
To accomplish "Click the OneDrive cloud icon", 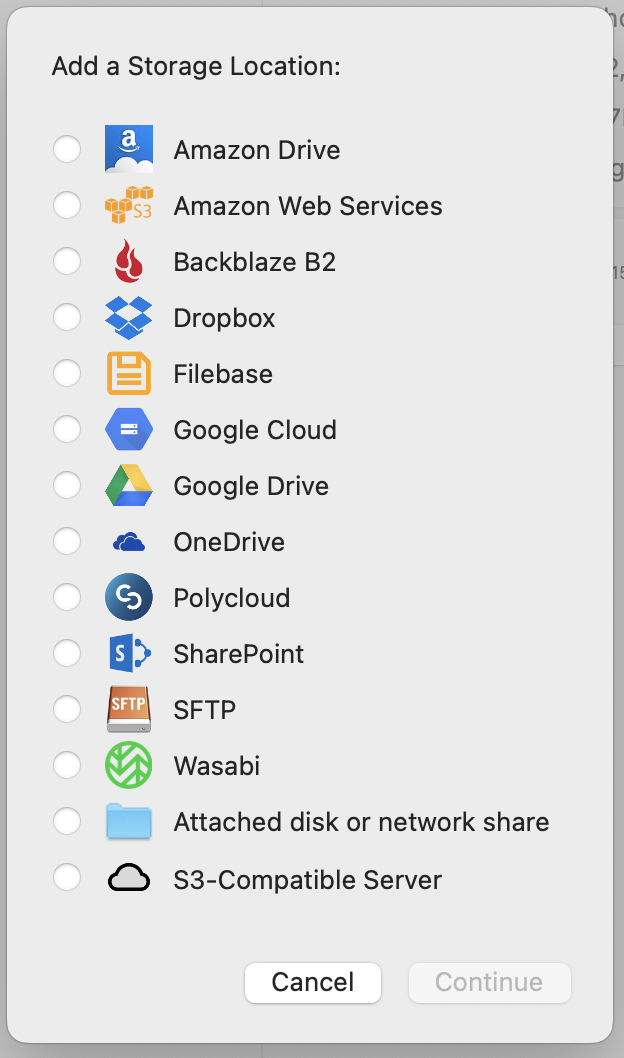I will [x=129, y=542].
